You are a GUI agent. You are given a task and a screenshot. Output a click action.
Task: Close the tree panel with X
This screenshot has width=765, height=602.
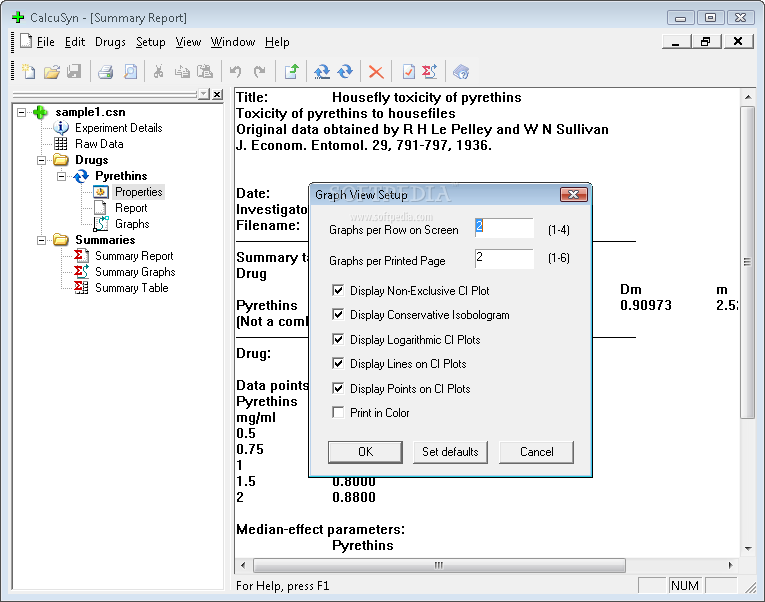218,94
